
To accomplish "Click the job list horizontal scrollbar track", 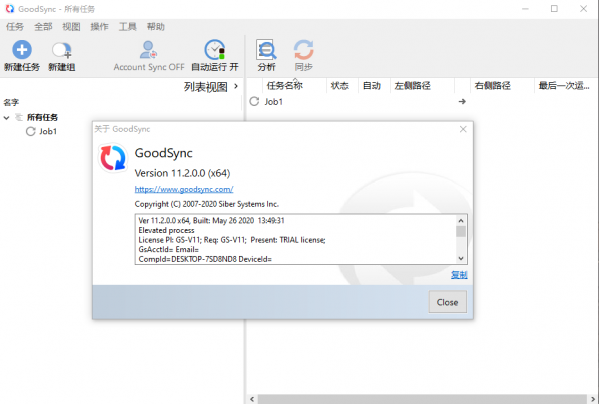I will click(x=422, y=399).
